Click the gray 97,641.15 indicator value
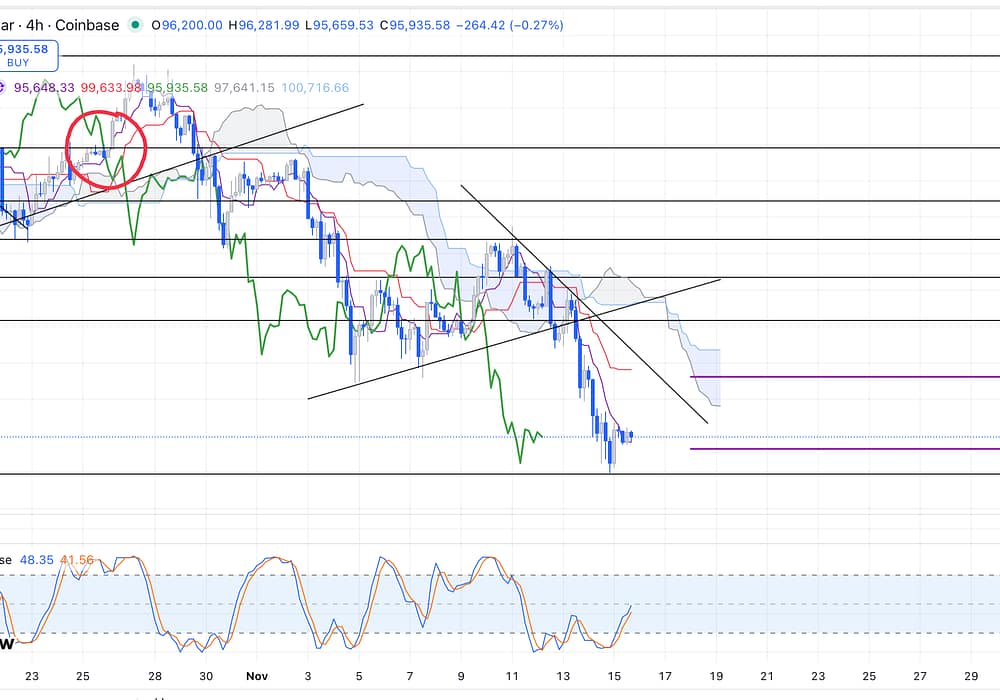Image resolution: width=1000 pixels, height=700 pixels. point(245,88)
